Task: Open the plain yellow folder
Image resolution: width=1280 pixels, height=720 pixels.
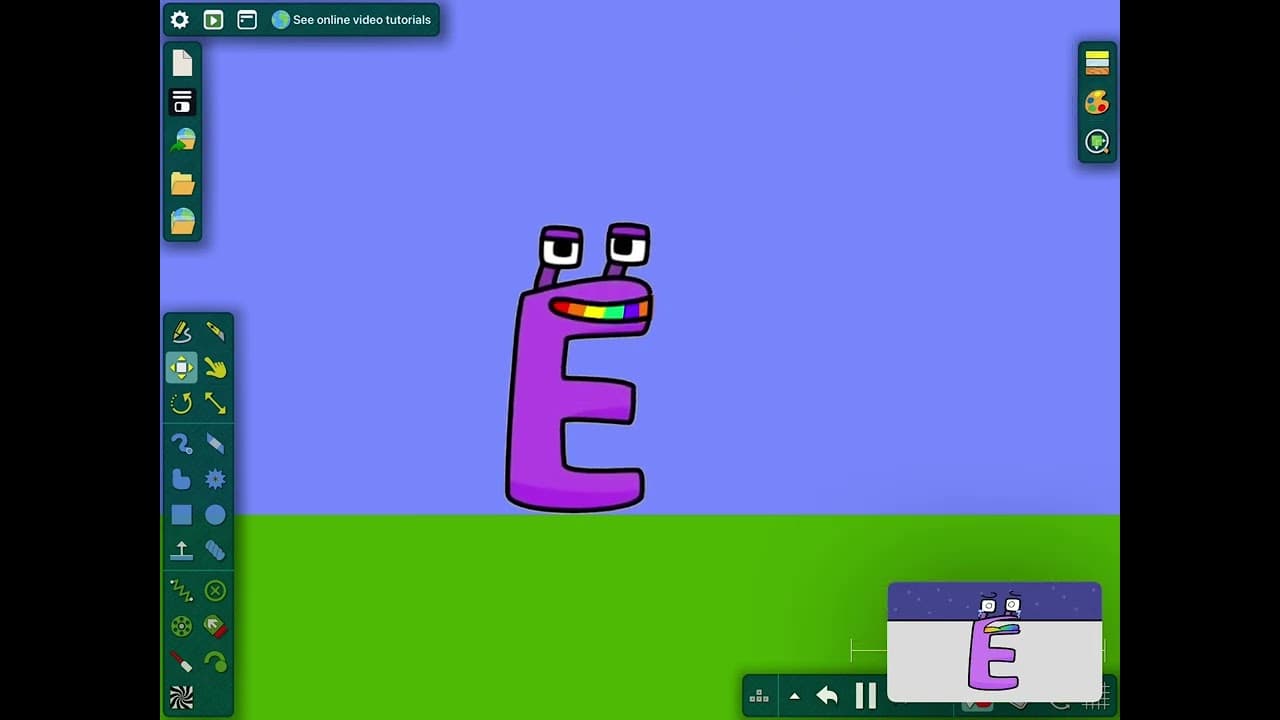Action: [x=182, y=183]
